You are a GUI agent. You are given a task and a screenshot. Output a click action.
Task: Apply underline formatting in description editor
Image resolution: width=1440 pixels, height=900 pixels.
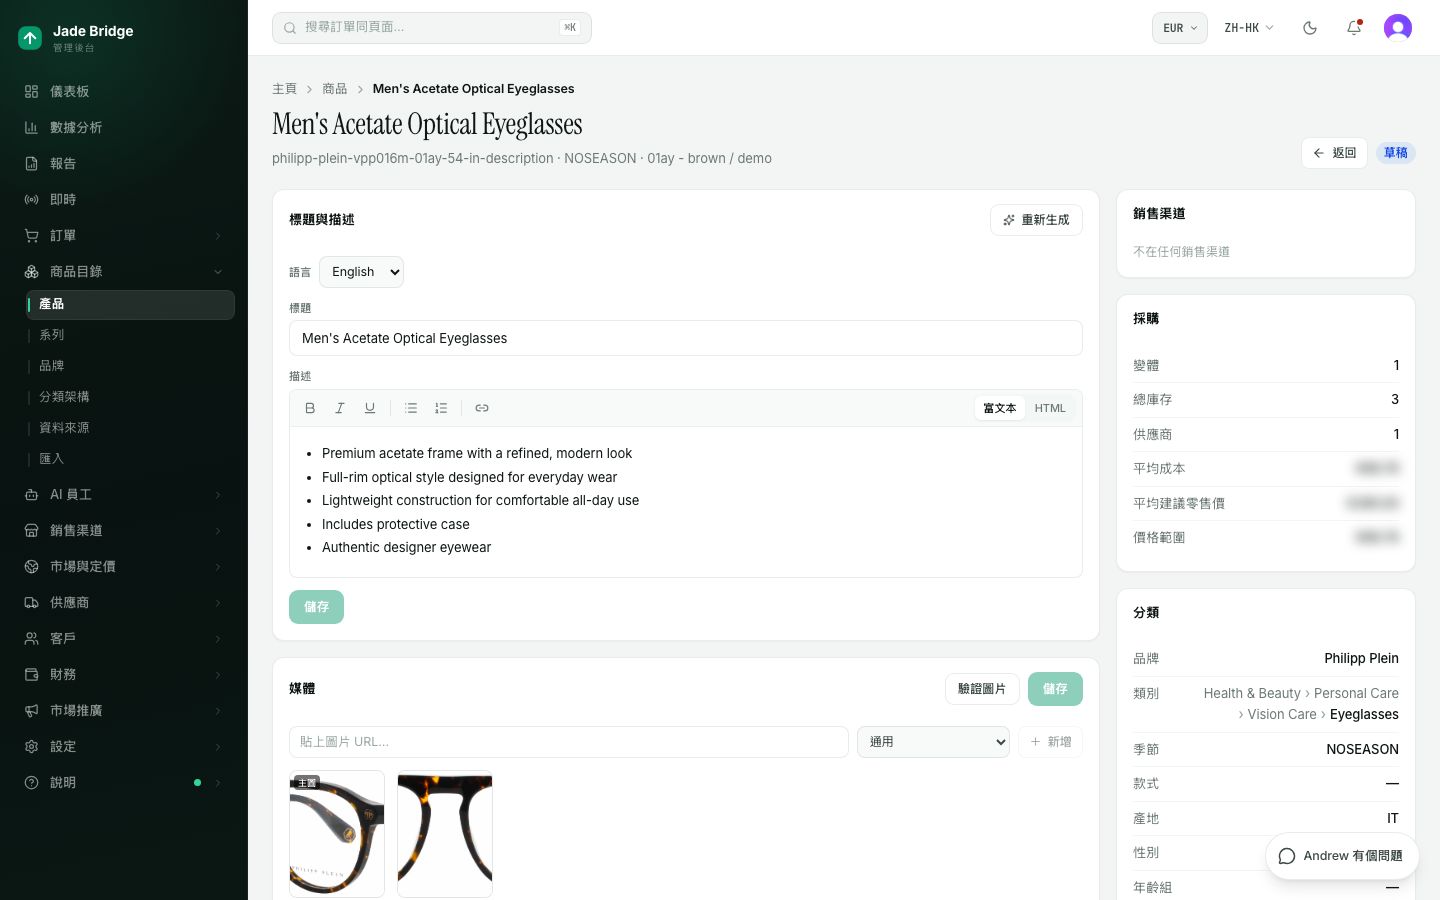pos(370,408)
